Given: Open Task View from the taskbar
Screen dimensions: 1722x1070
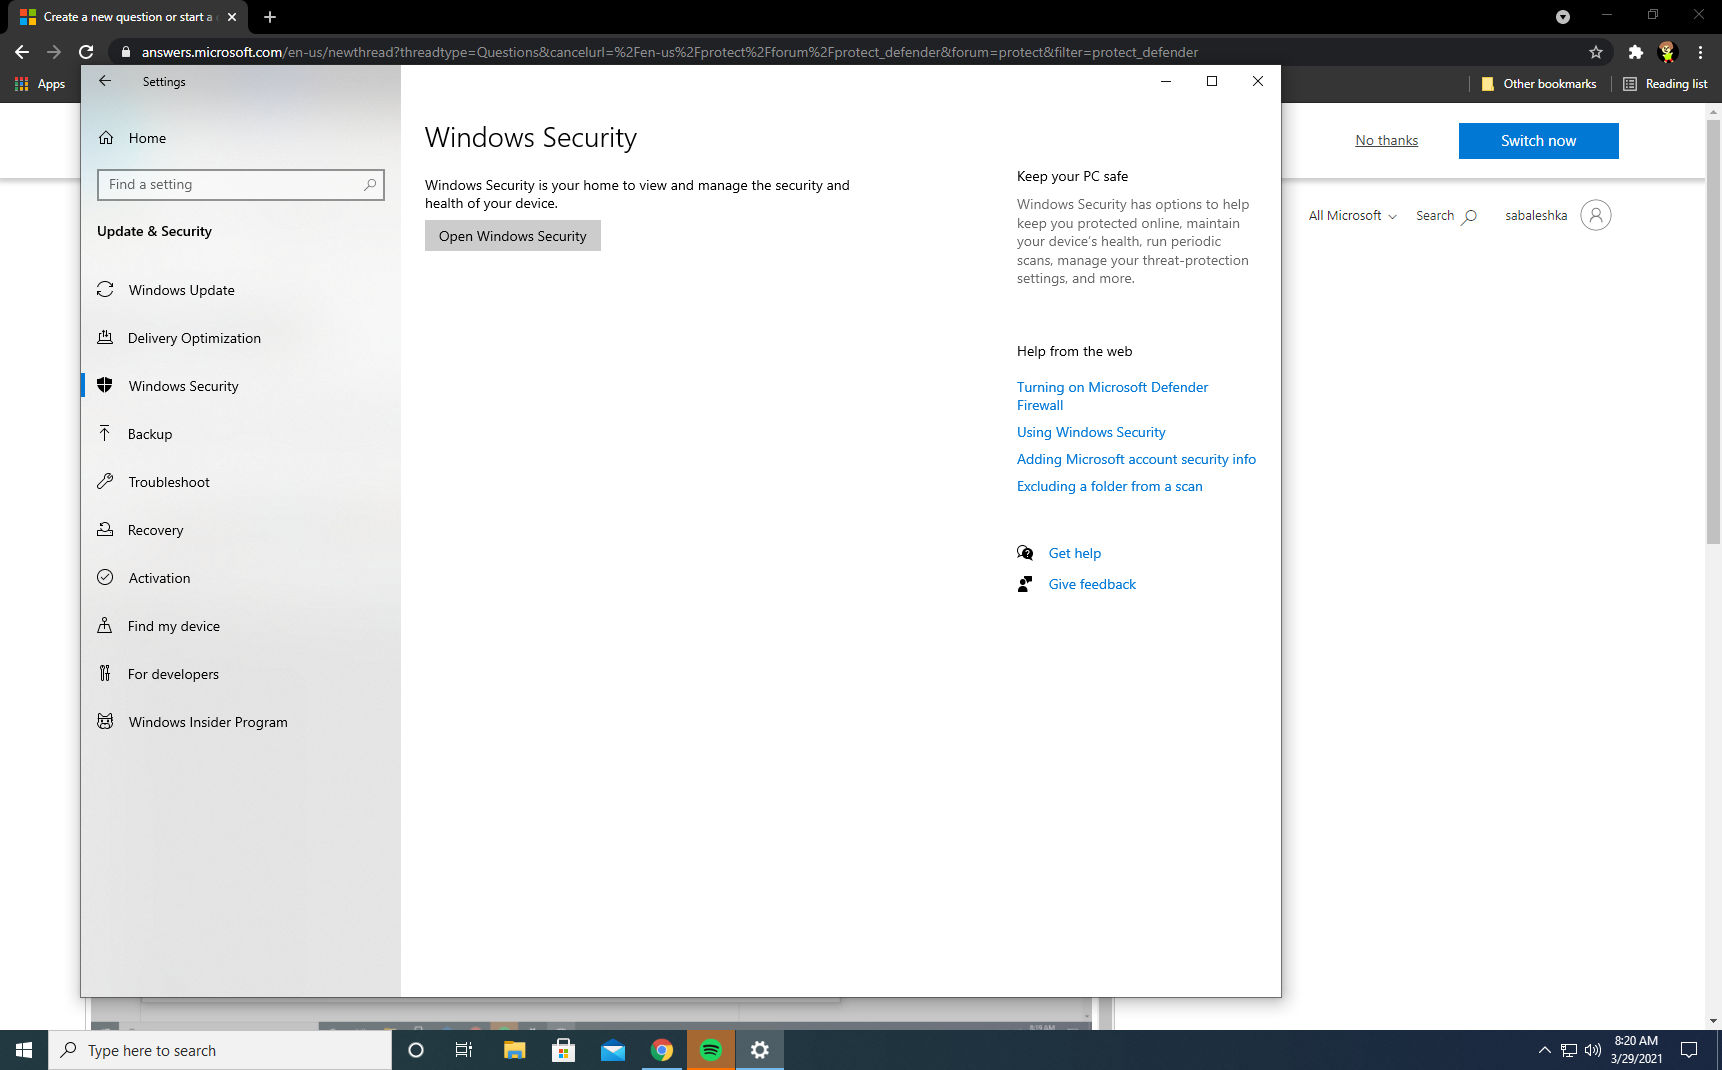Looking at the screenshot, I should pos(464,1050).
